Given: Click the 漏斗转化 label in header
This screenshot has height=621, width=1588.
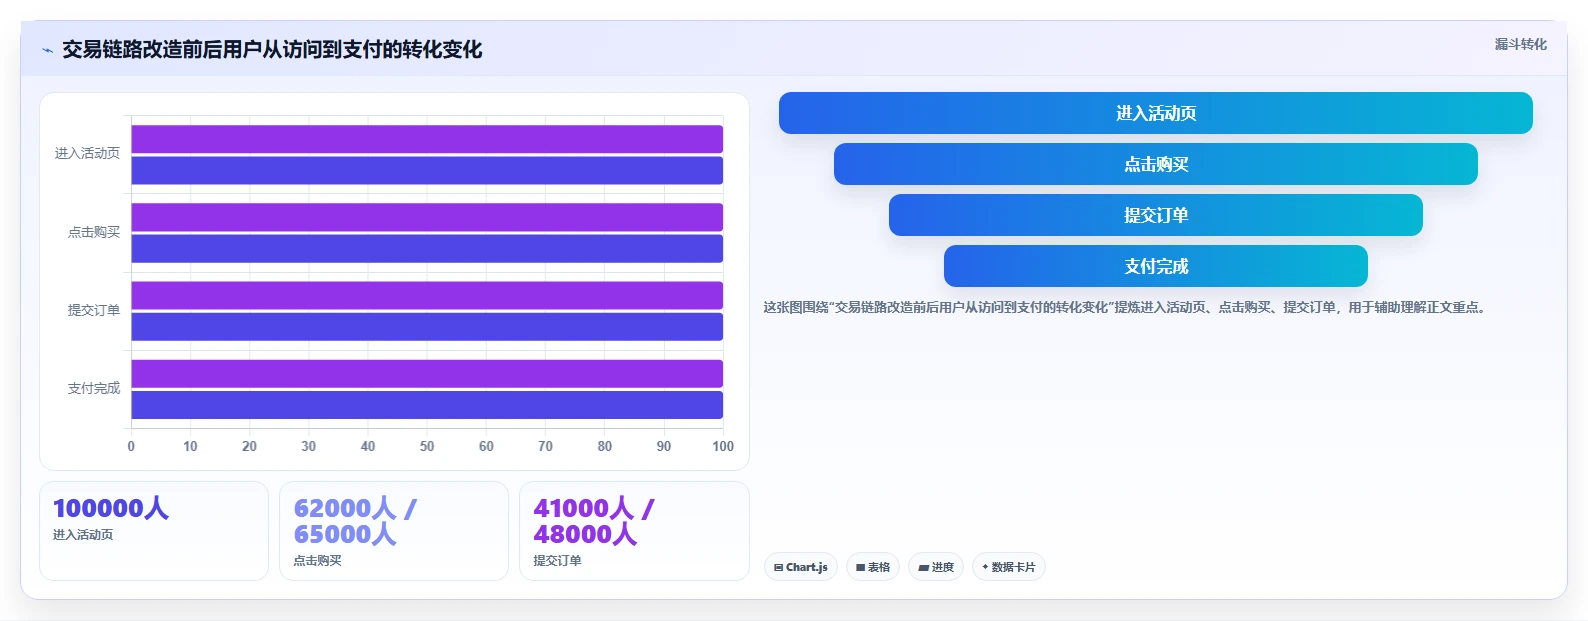Looking at the screenshot, I should click(x=1520, y=44).
